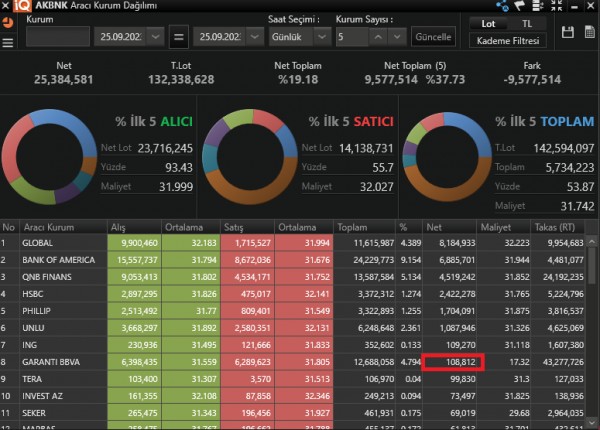Open the hamburger list menu icon

tap(8, 42)
